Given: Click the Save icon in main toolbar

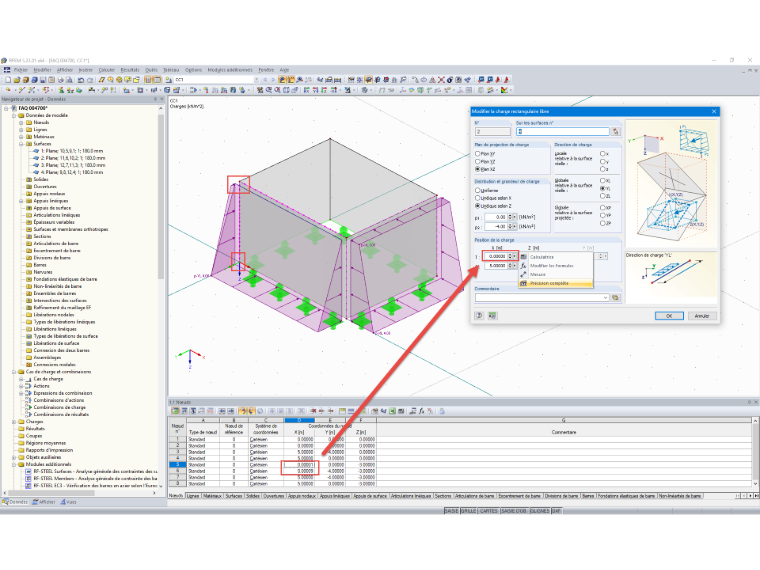Looking at the screenshot, I should tap(43, 80).
